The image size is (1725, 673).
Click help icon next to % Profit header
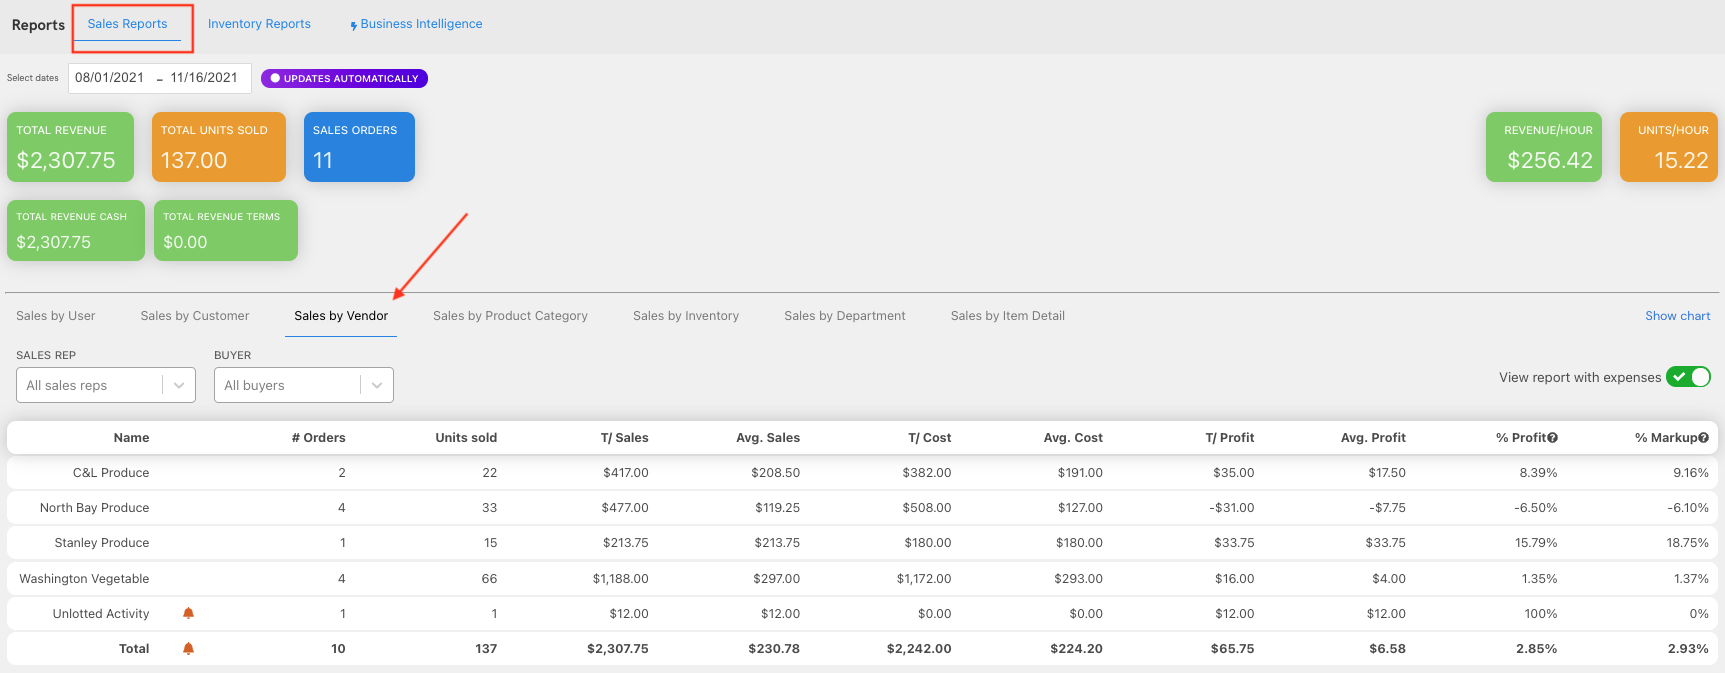[1552, 438]
